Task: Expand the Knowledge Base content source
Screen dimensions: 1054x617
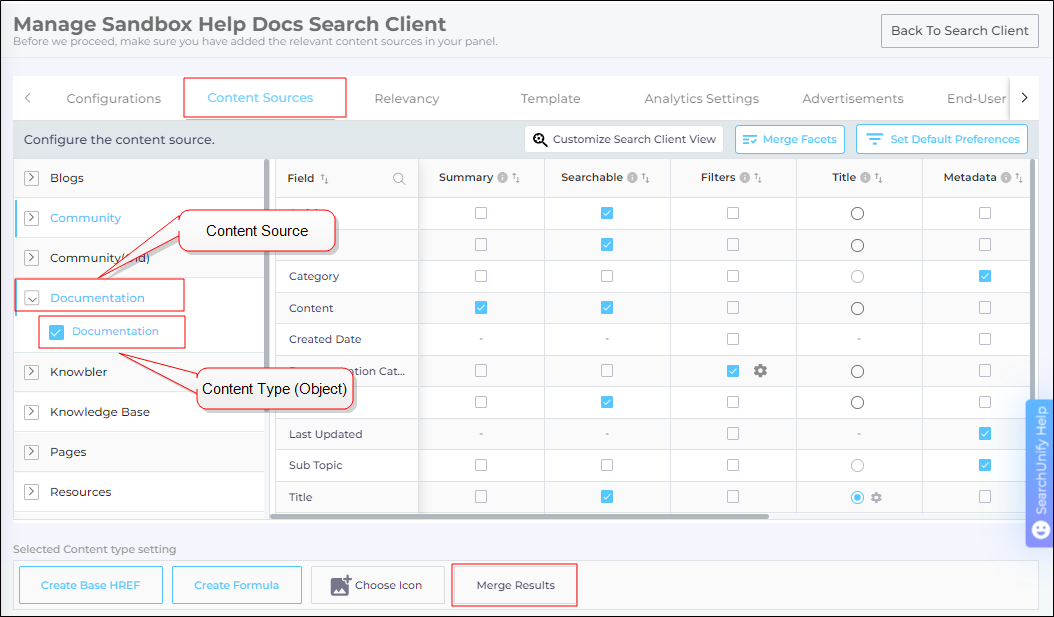Action: point(31,412)
